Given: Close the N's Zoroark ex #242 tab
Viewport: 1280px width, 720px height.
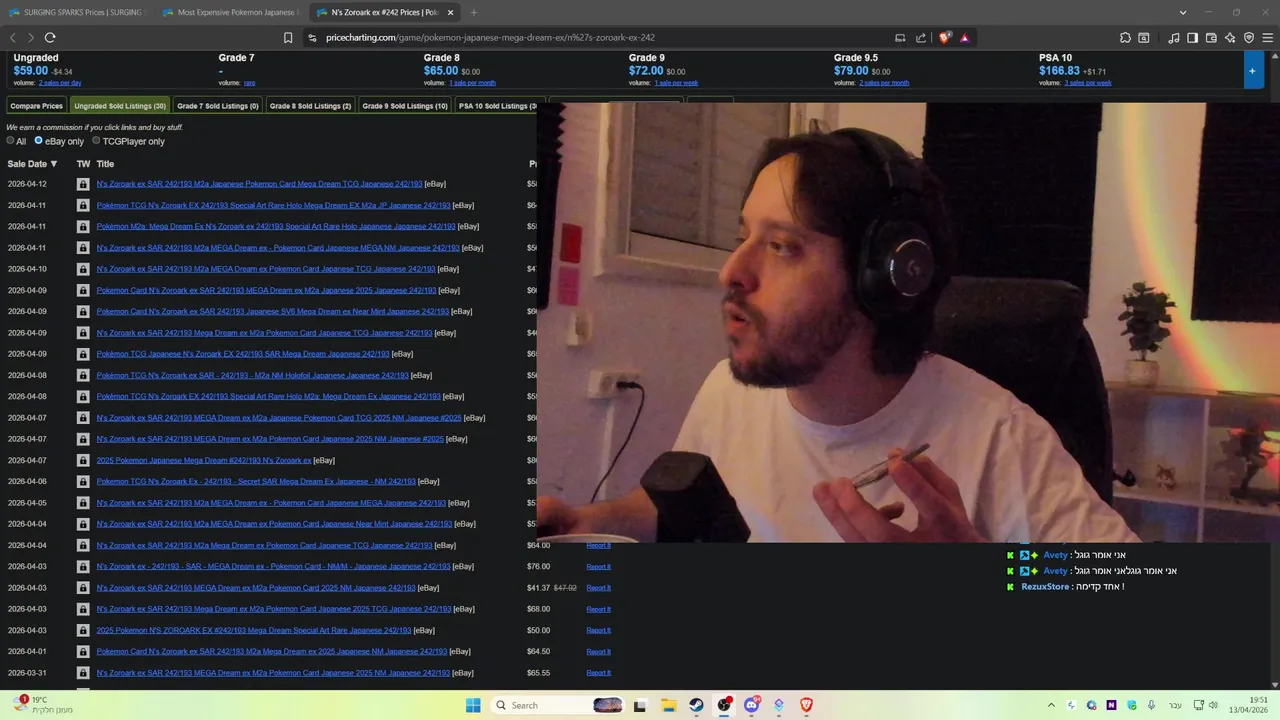Looking at the screenshot, I should tap(450, 12).
